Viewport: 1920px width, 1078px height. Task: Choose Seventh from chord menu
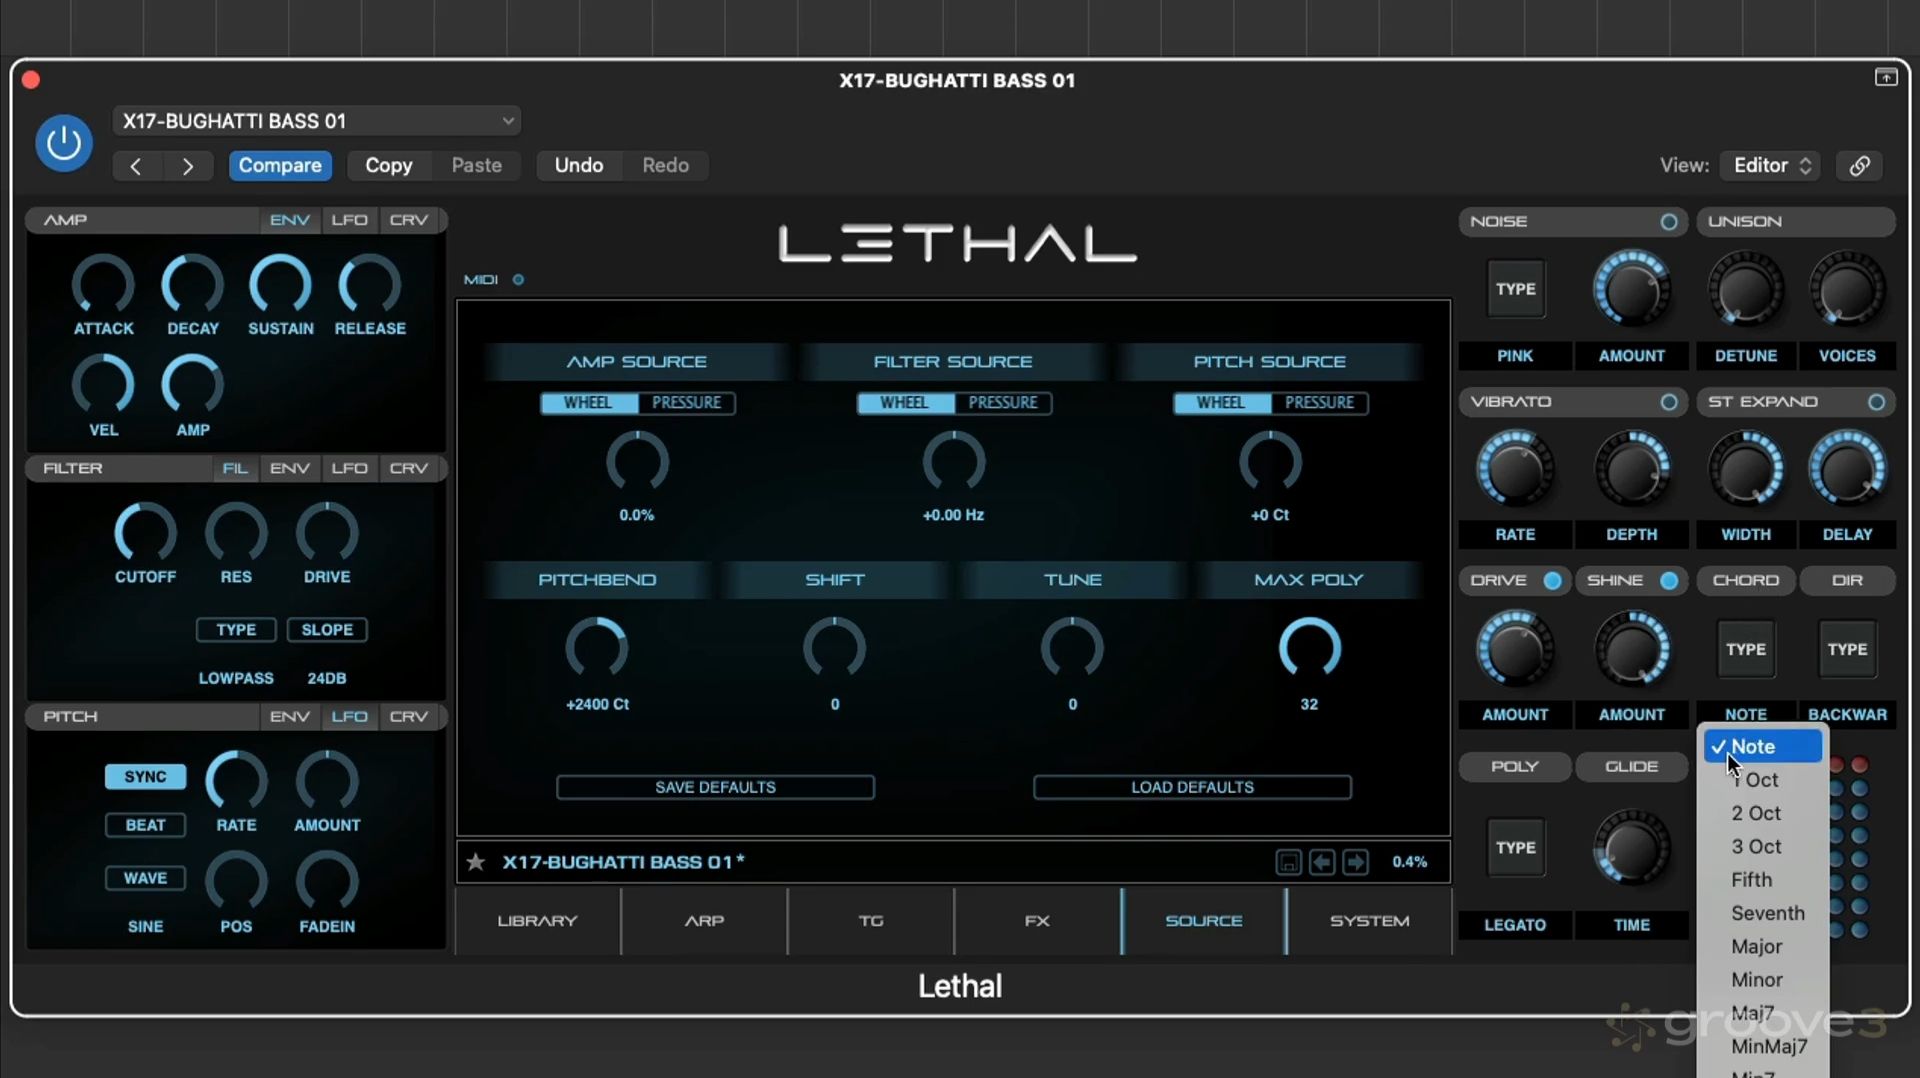coord(1762,913)
